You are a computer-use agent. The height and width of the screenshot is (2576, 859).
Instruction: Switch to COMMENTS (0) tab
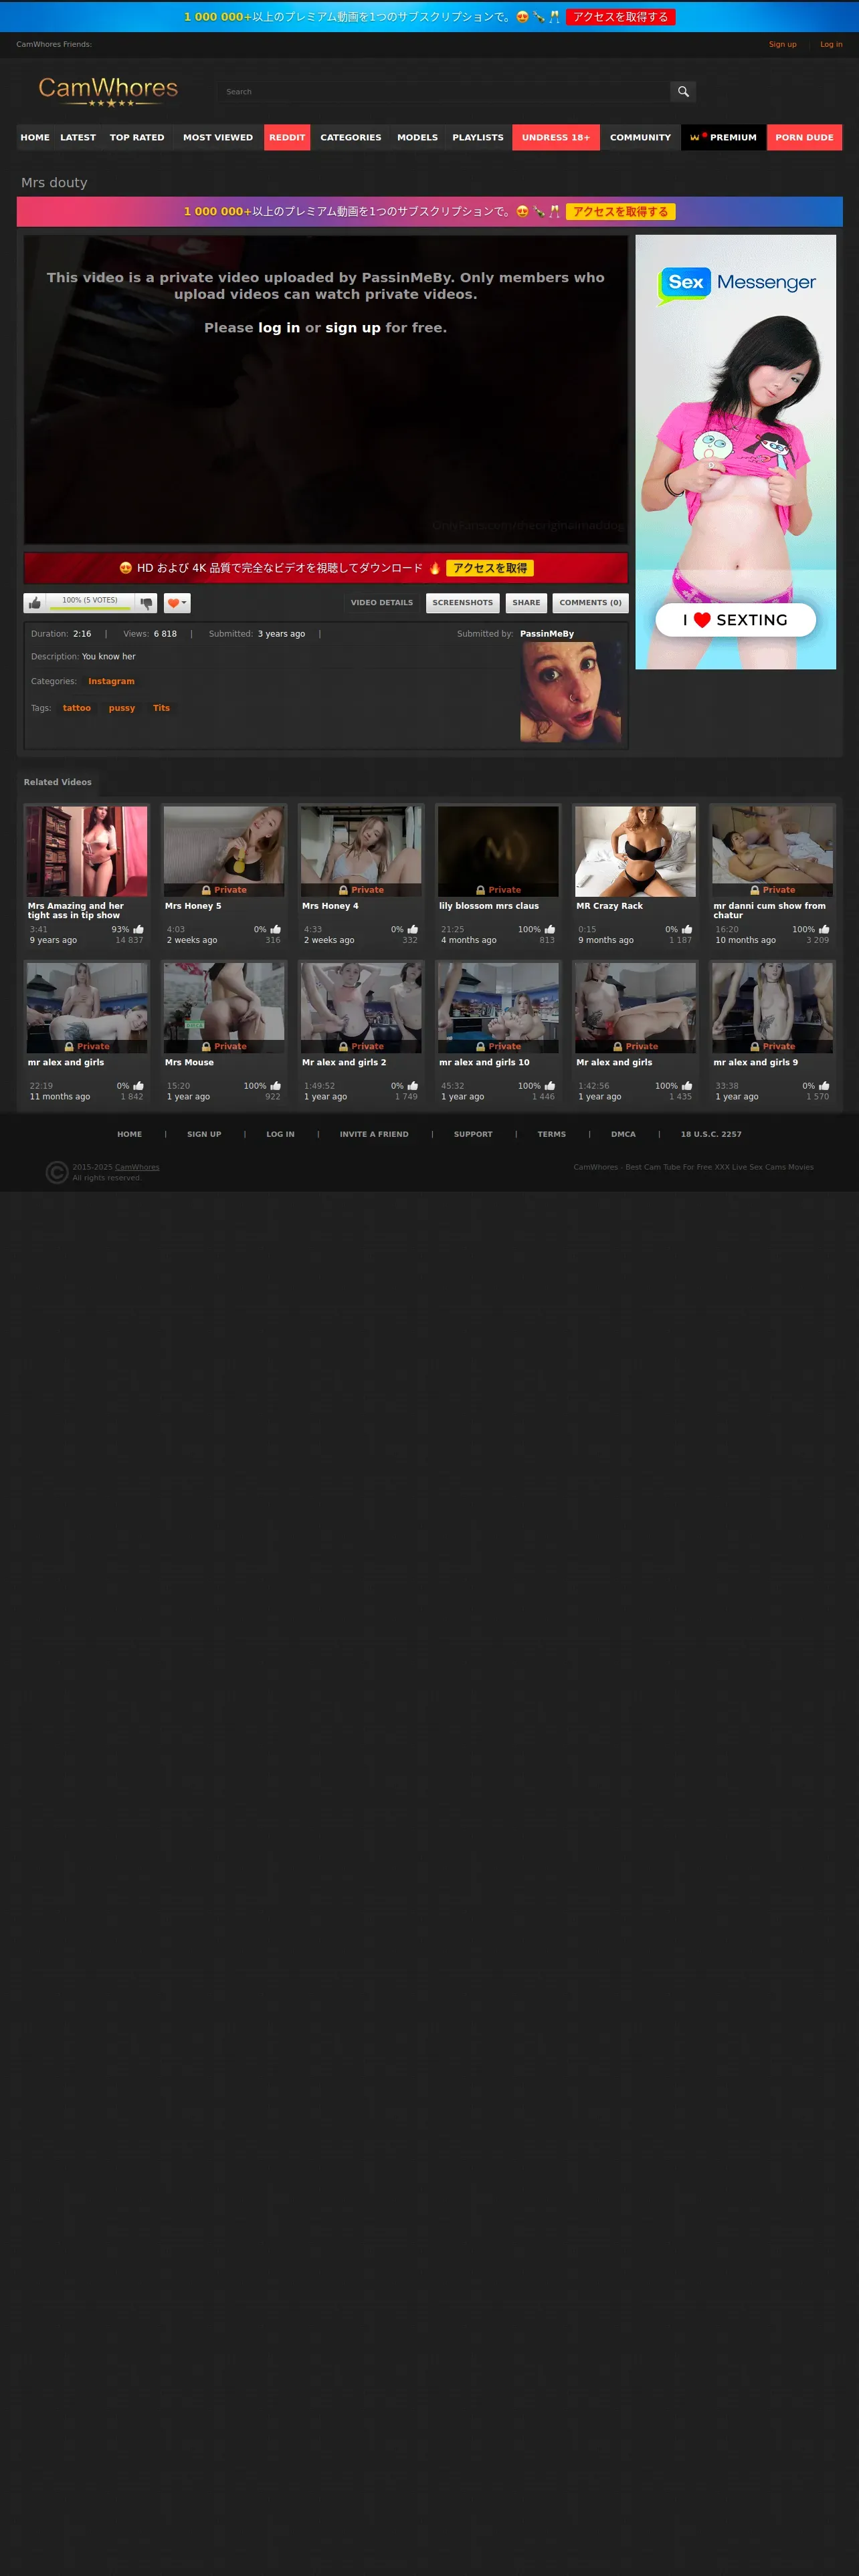[590, 603]
